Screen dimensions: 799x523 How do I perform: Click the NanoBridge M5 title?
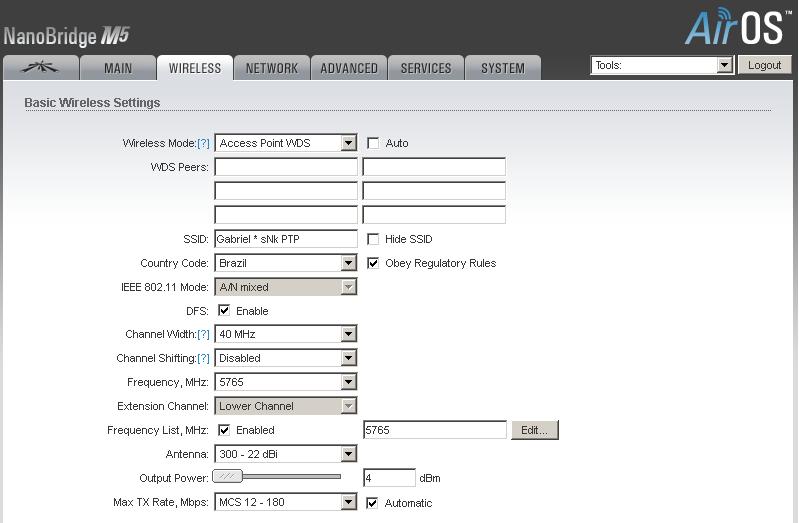pos(66,36)
